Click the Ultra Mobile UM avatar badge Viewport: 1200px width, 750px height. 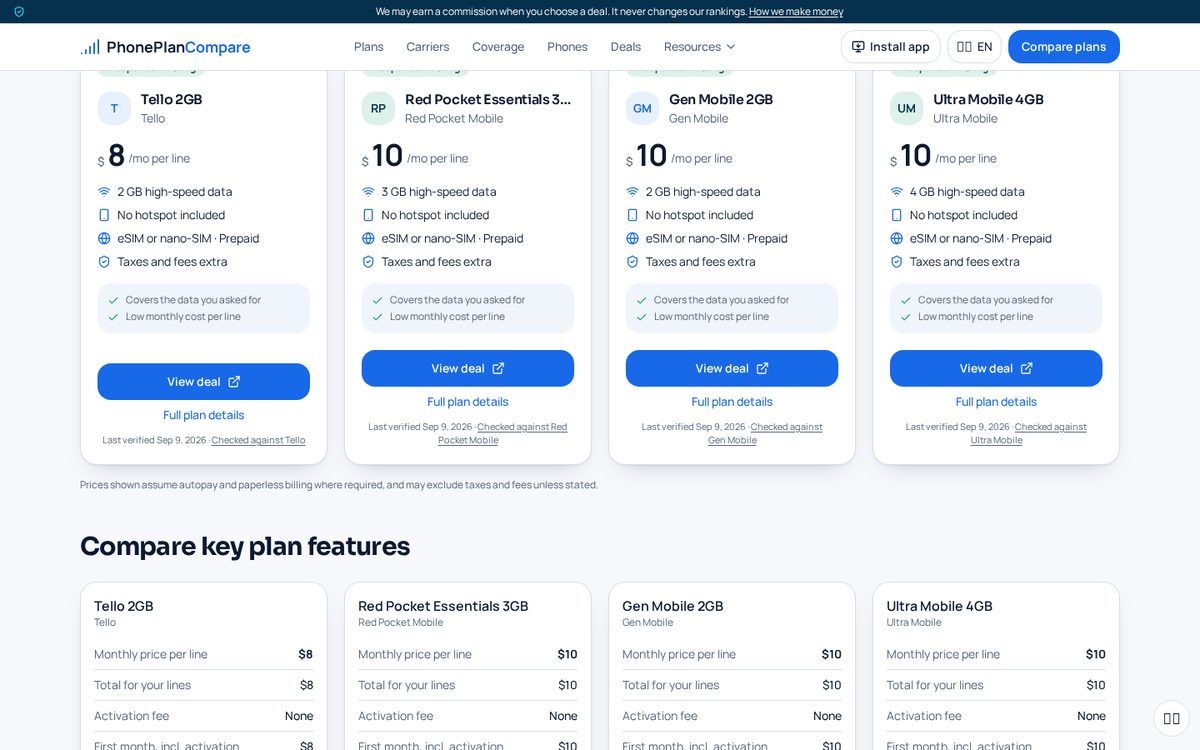[906, 108]
